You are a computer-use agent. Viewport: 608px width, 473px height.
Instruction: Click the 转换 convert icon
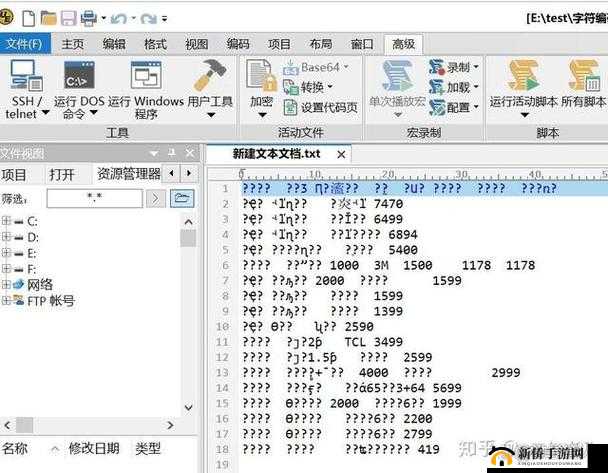[290, 87]
